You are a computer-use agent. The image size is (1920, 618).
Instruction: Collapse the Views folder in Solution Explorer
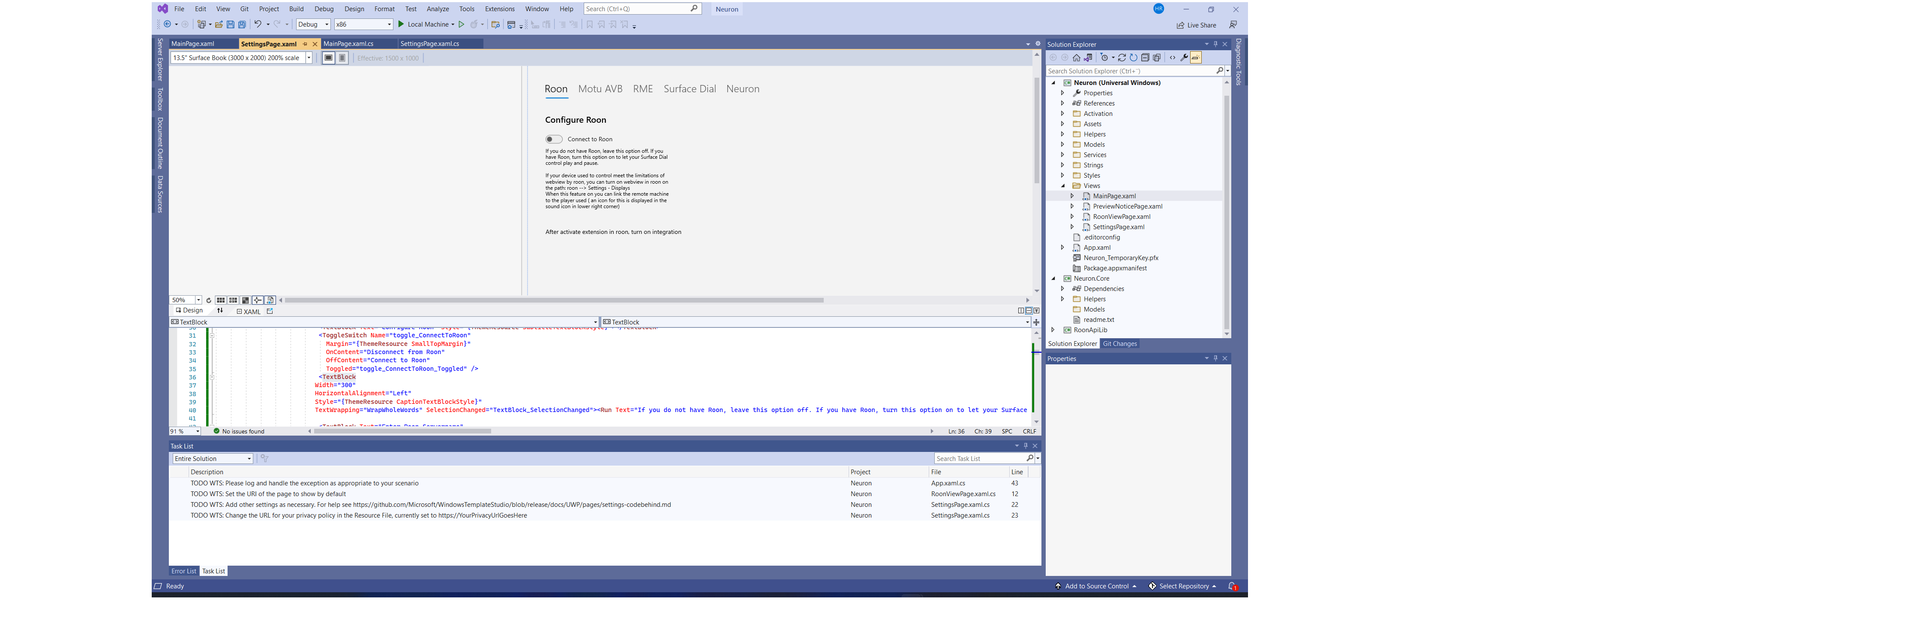pyautogui.click(x=1063, y=186)
